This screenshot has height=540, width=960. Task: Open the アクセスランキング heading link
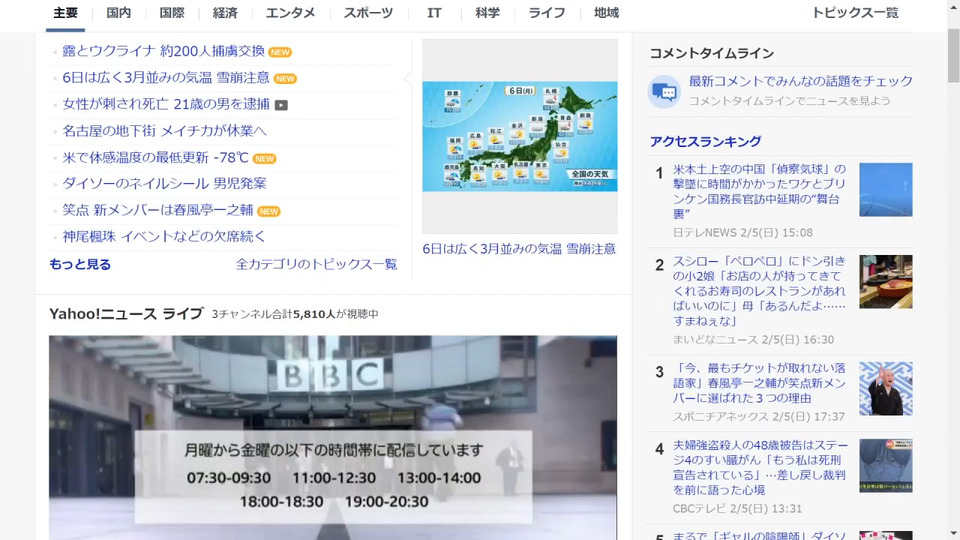[x=705, y=141]
